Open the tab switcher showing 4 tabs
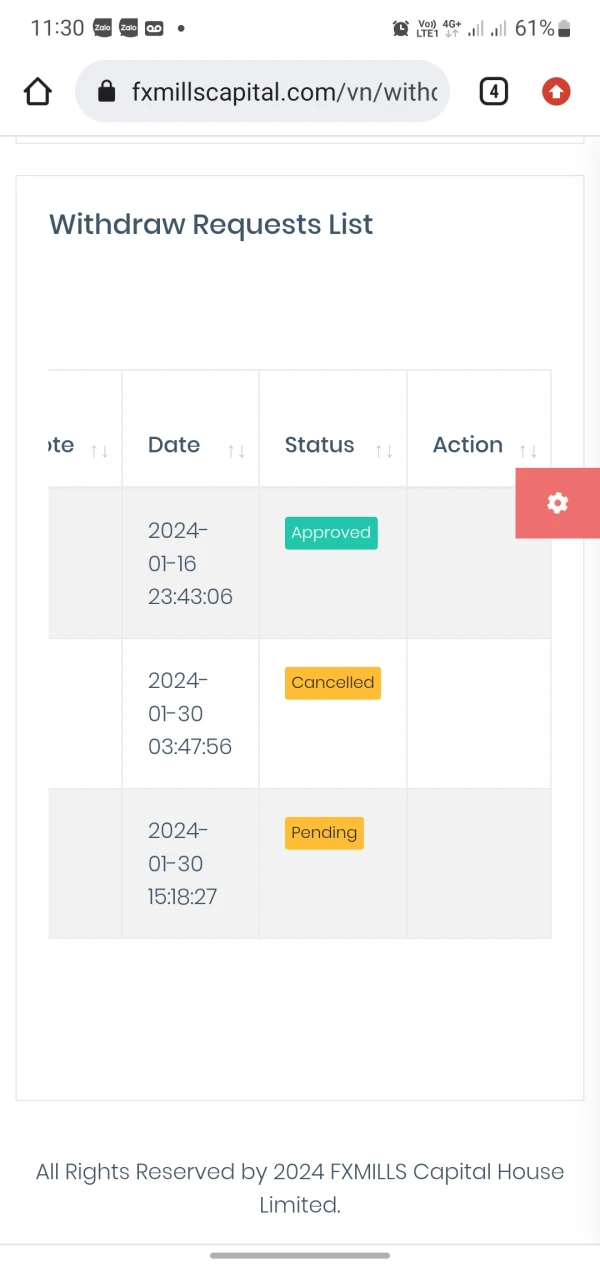600x1267 pixels. [493, 92]
